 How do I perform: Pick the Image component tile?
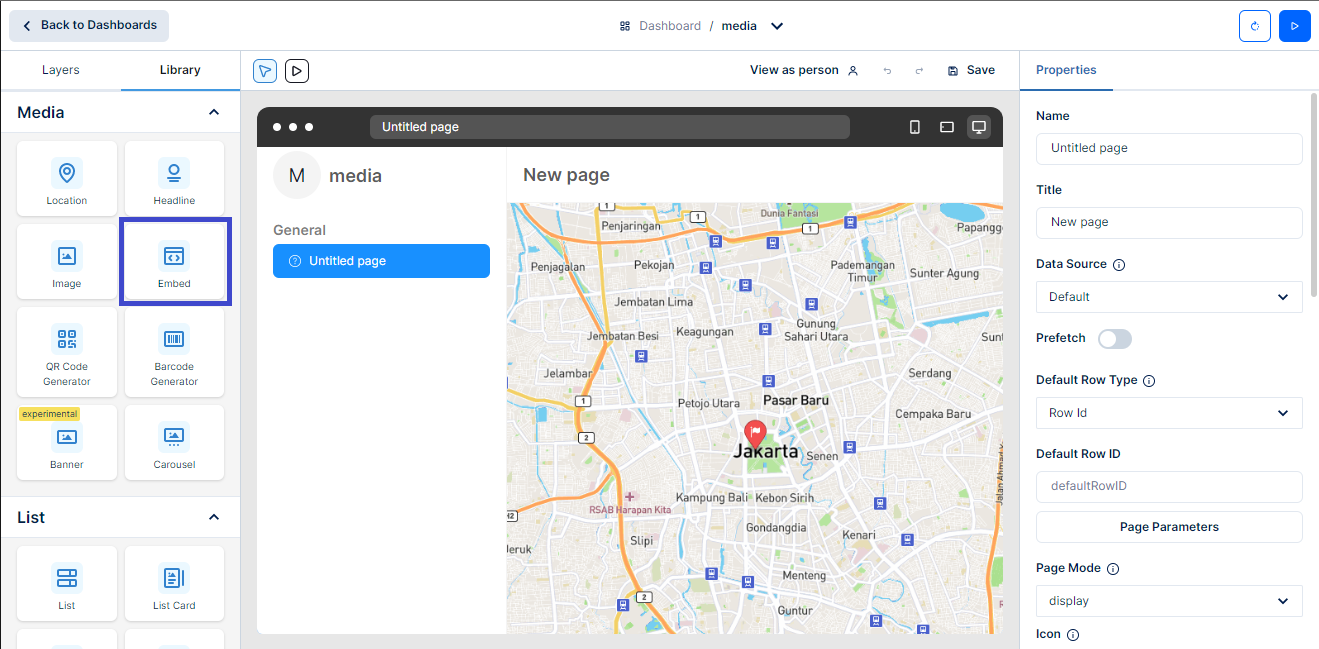pos(67,262)
